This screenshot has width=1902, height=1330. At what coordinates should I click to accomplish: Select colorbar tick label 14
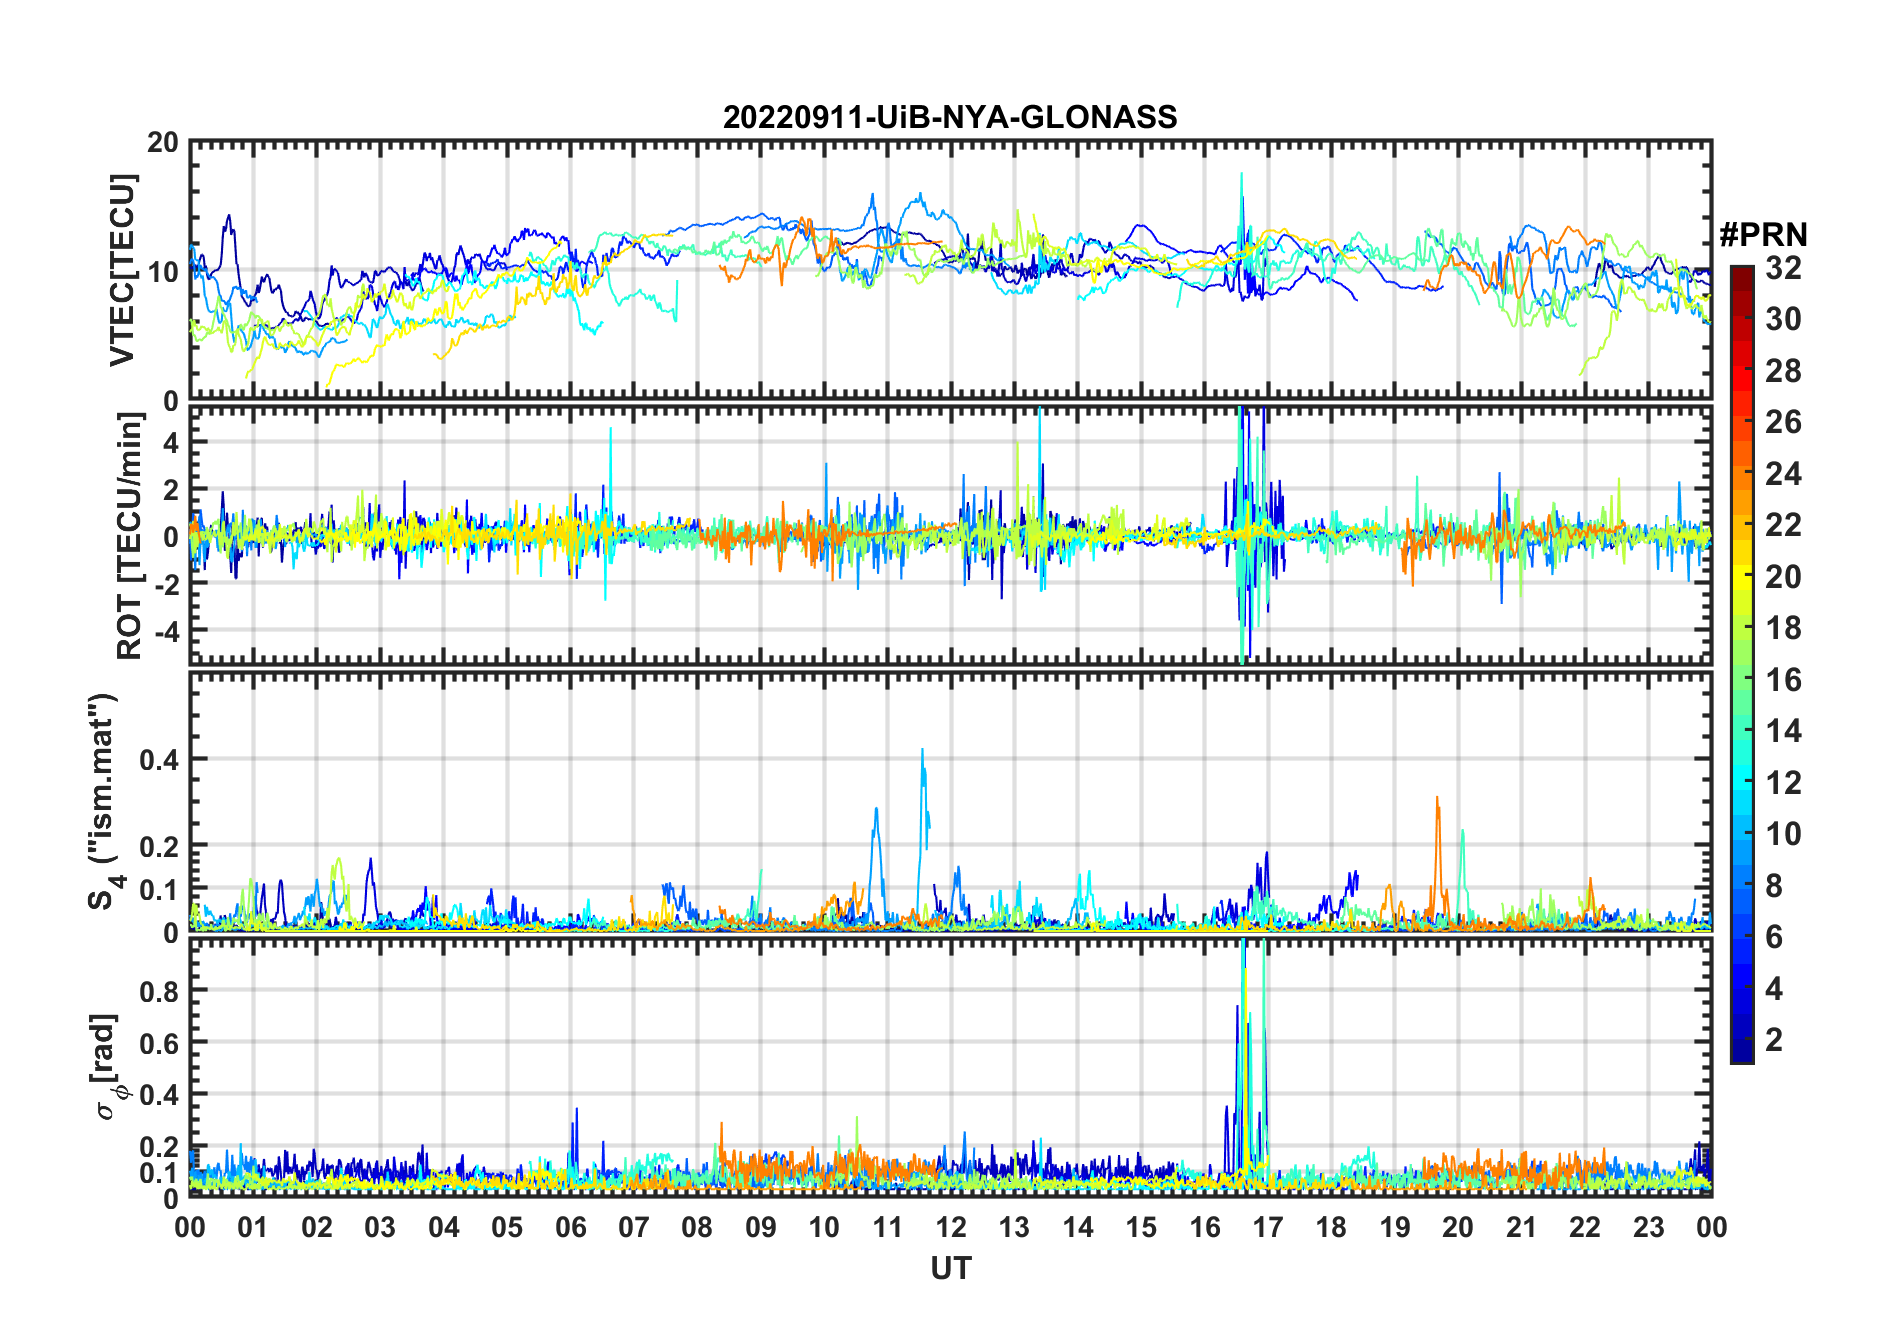point(1783,731)
